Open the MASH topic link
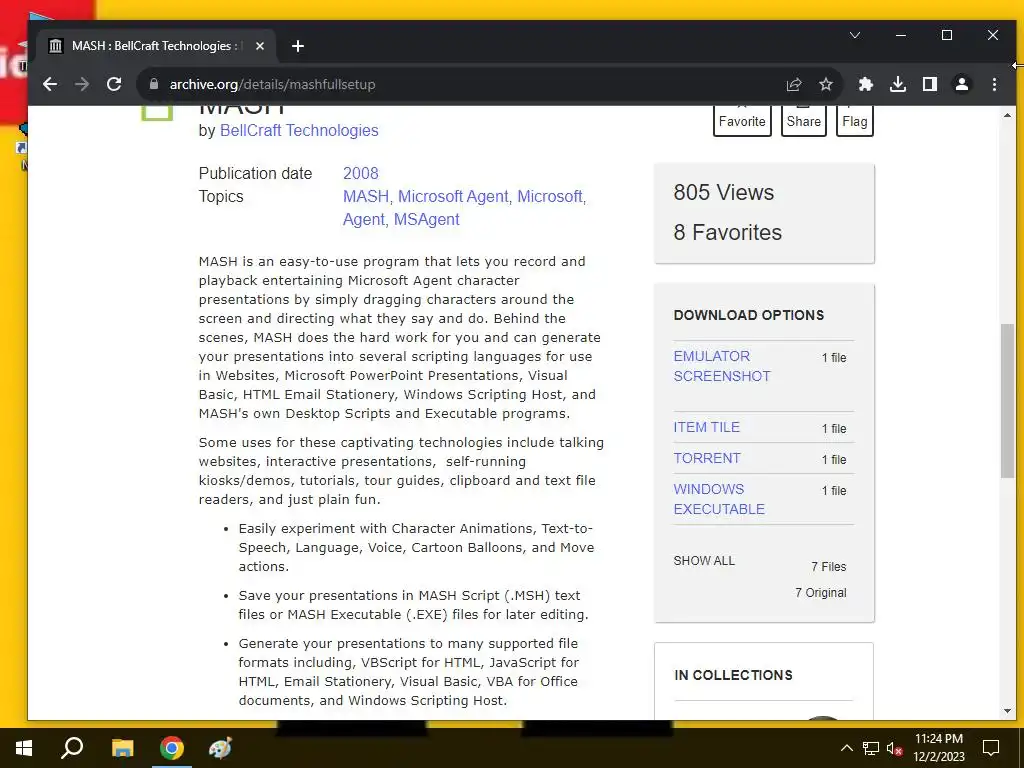The image size is (1024, 768). point(366,196)
